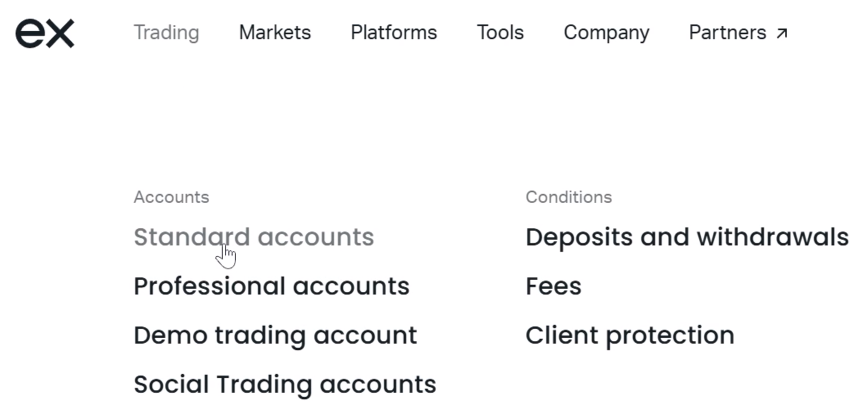
Task: Click the Conditions section heading
Action: (x=569, y=197)
